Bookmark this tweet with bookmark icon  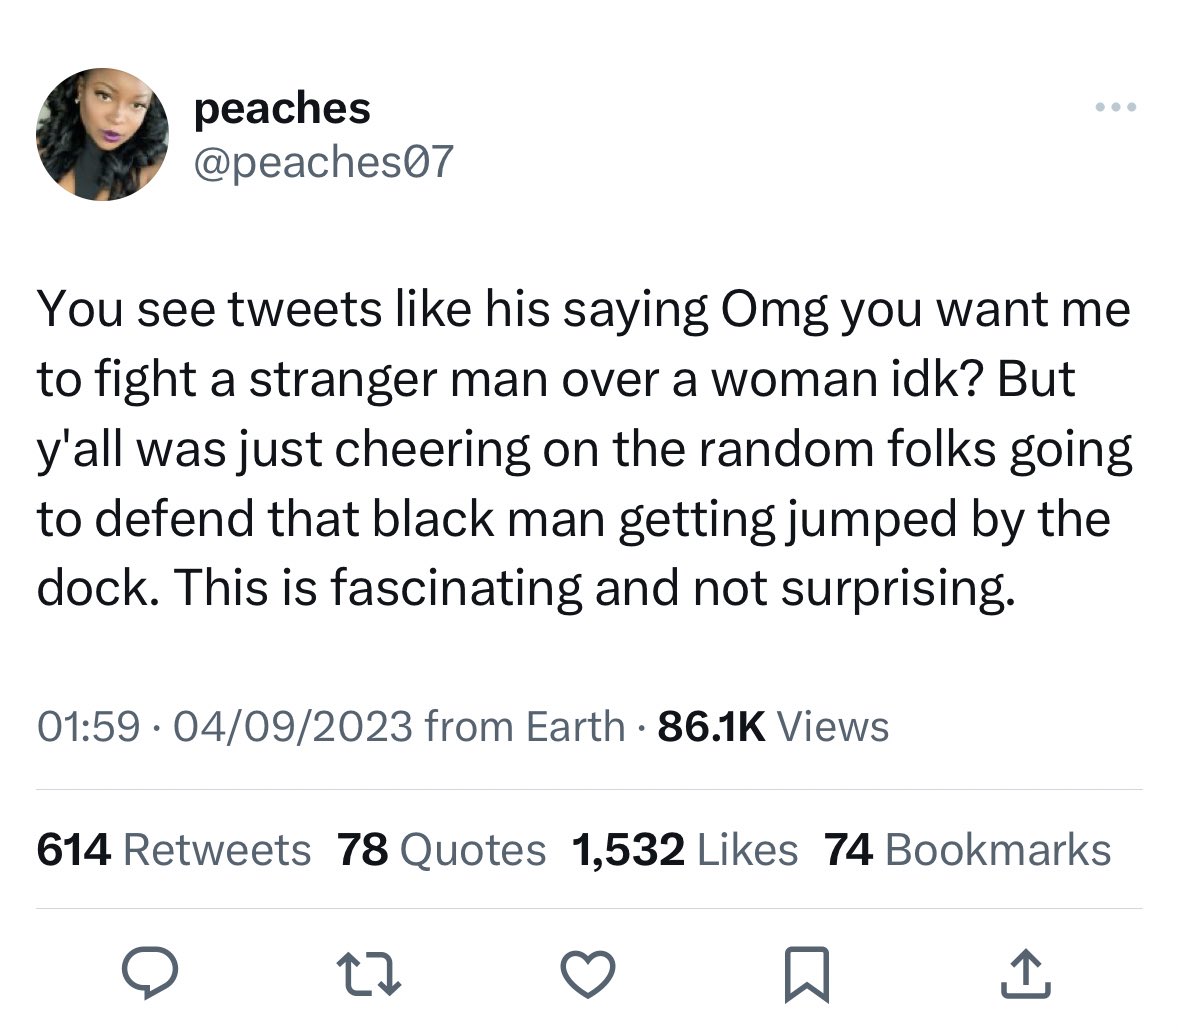tap(807, 974)
